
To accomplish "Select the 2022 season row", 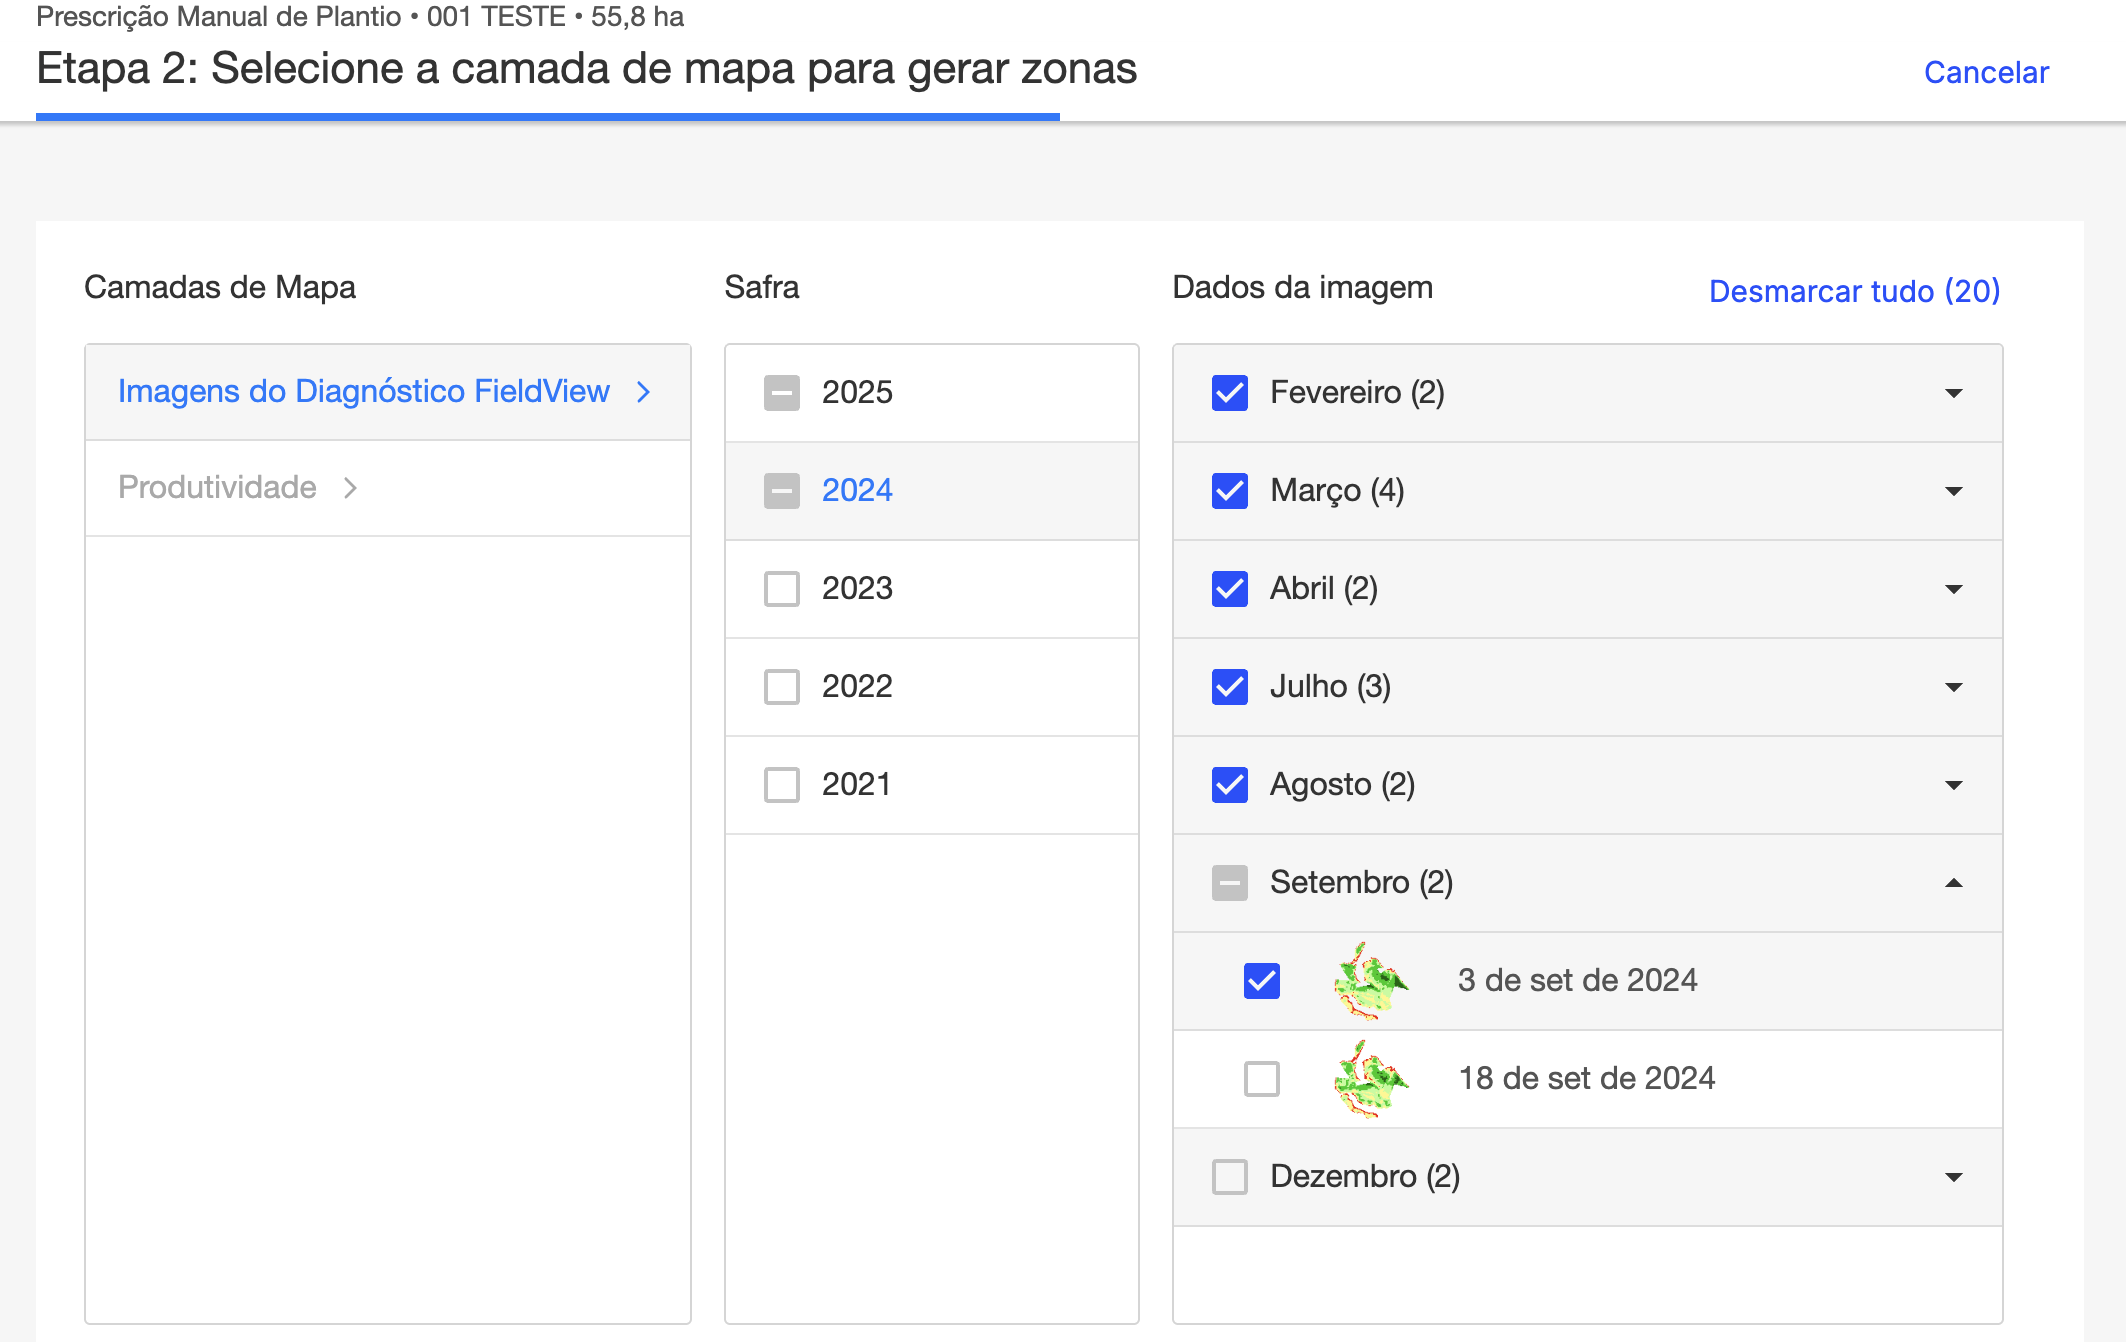I will point(857,687).
